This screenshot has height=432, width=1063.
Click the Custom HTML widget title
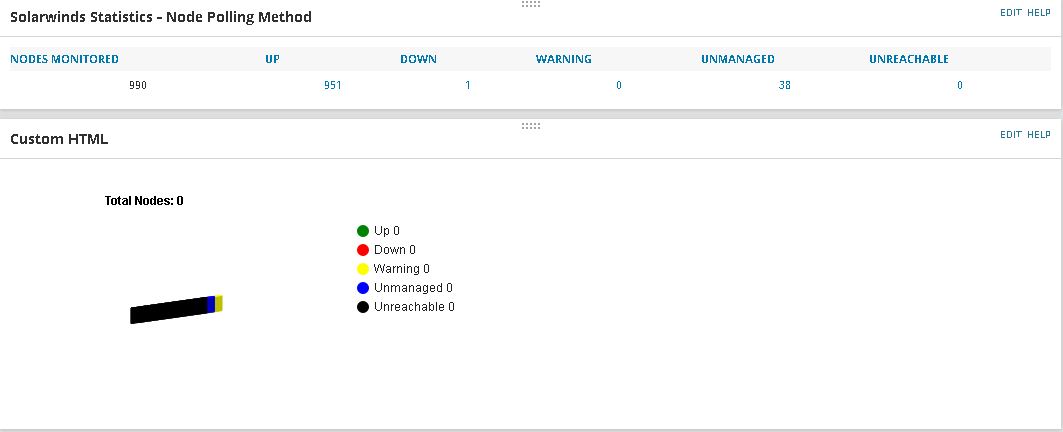tap(59, 139)
